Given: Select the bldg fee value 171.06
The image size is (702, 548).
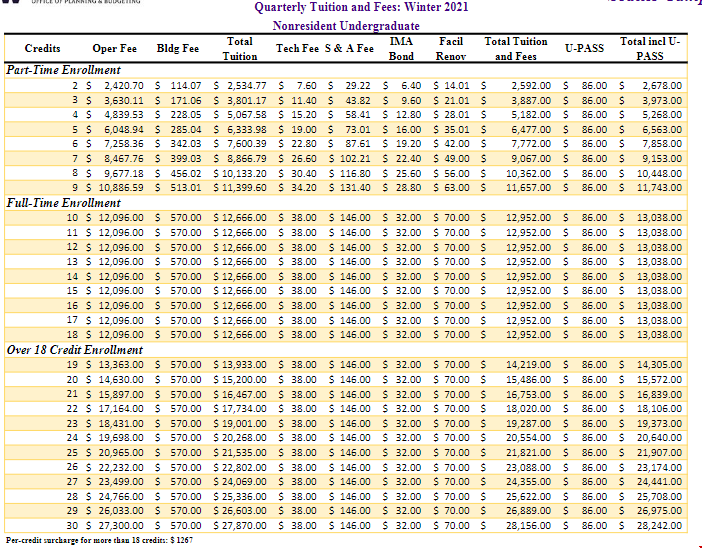Looking at the screenshot, I should 186,100.
